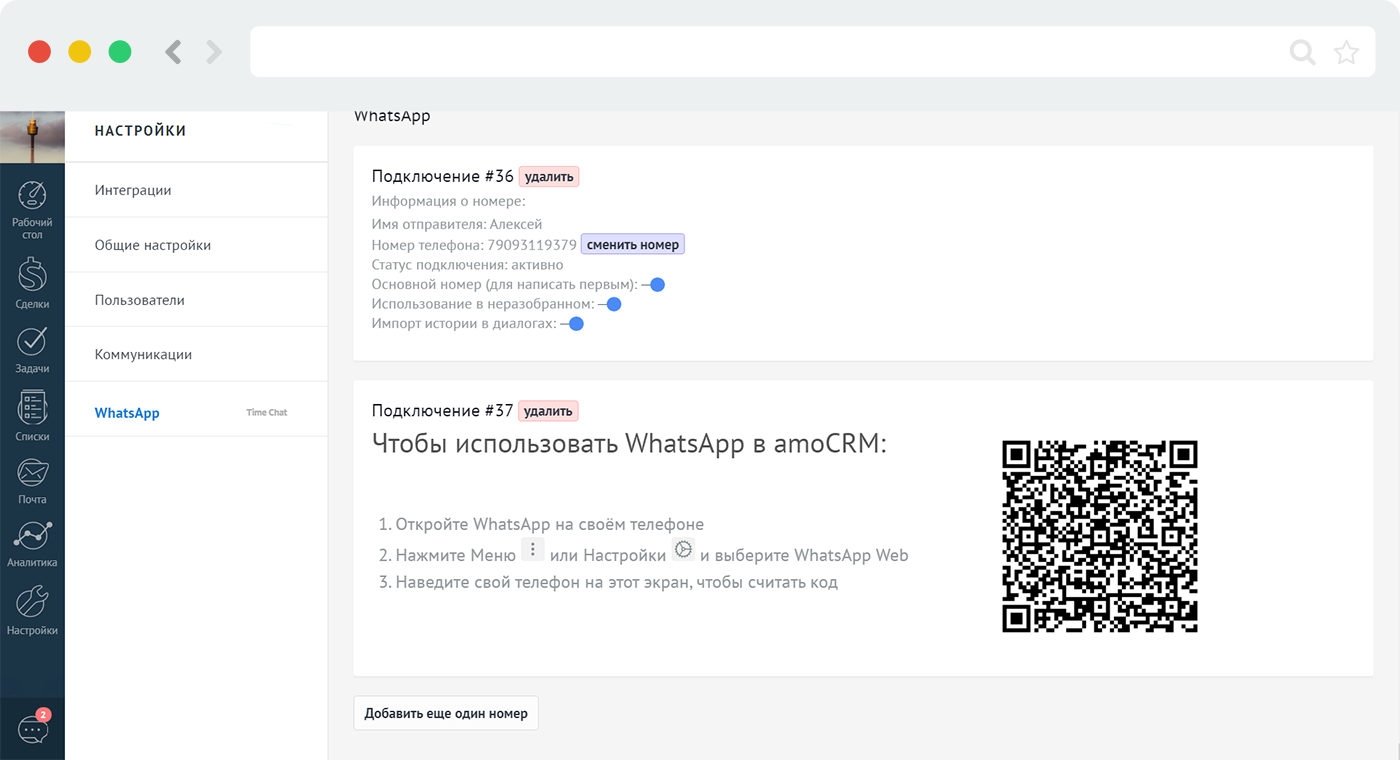The image size is (1400, 760).
Task: Click the Настройки gear icon in instructions
Action: pos(683,549)
